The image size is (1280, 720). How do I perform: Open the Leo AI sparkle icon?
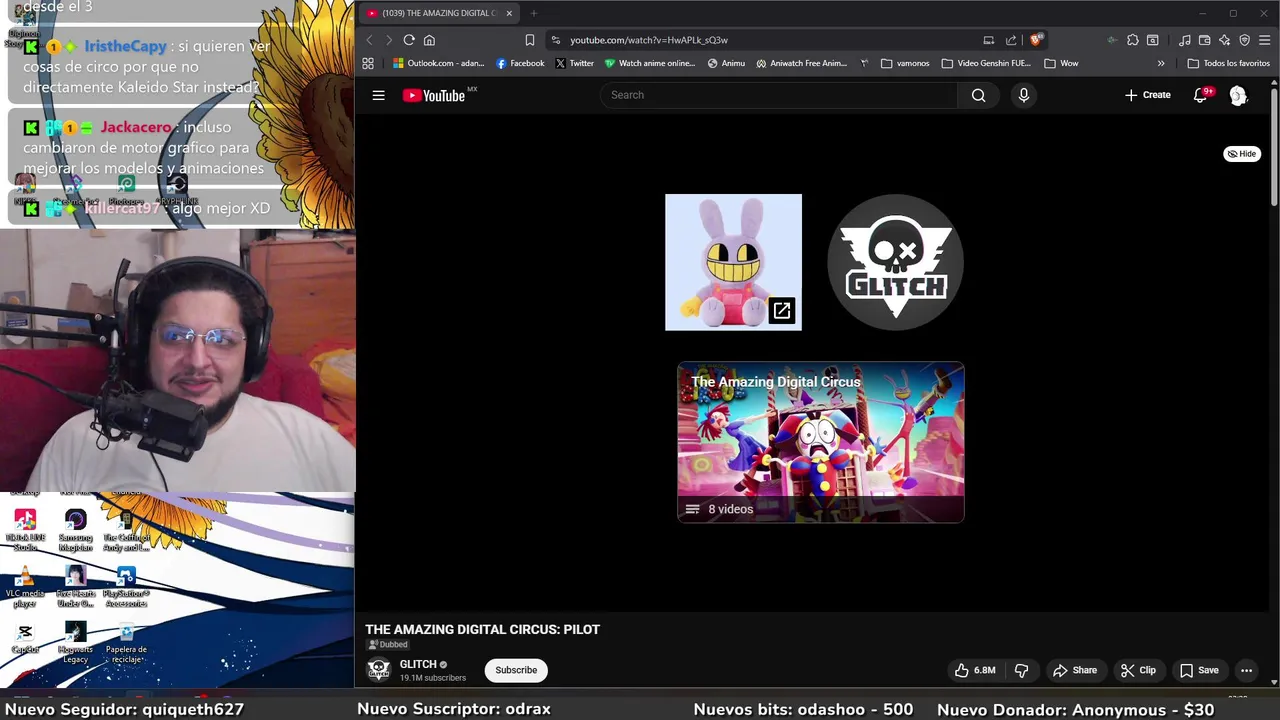pyautogui.click(x=1225, y=40)
